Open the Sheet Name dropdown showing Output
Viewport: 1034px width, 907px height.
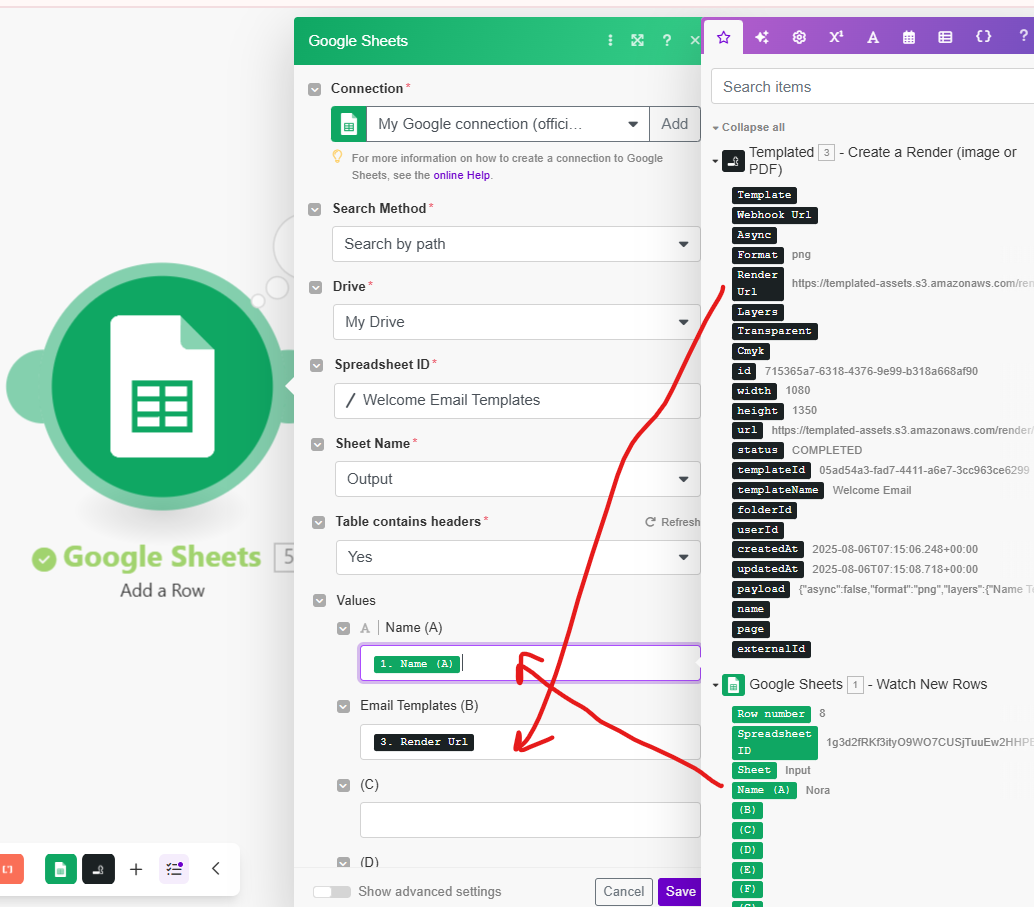518,479
